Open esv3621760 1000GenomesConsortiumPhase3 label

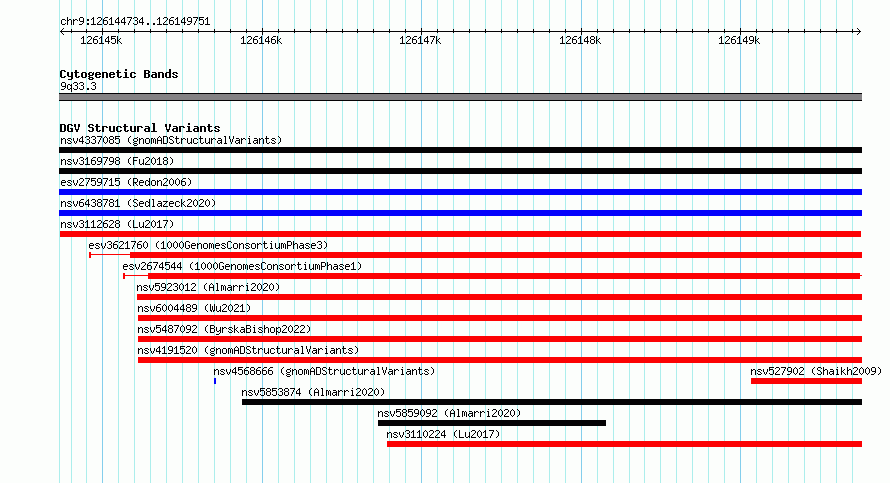208,245
